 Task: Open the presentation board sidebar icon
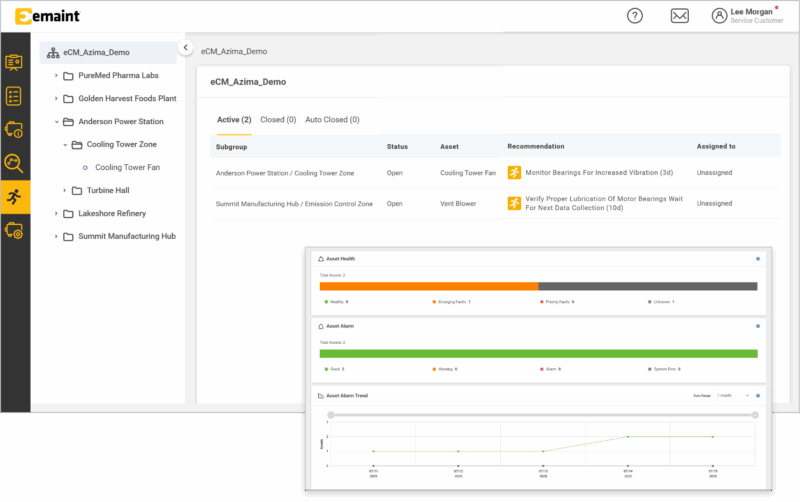pos(15,62)
